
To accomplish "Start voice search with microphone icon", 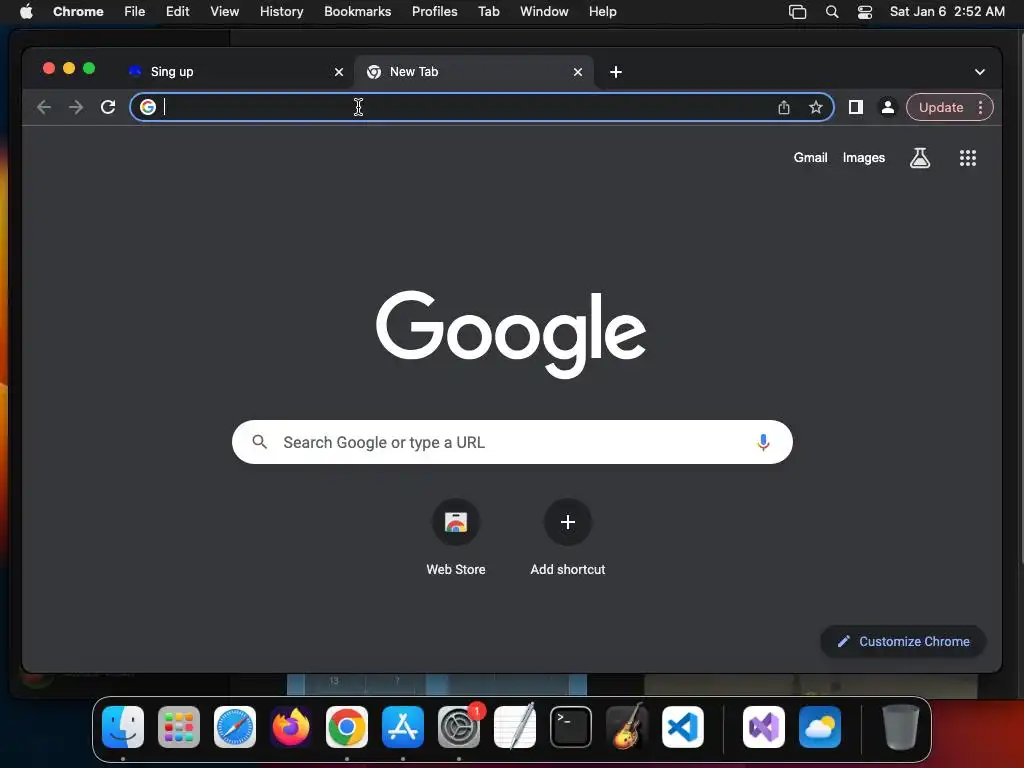I will [763, 442].
